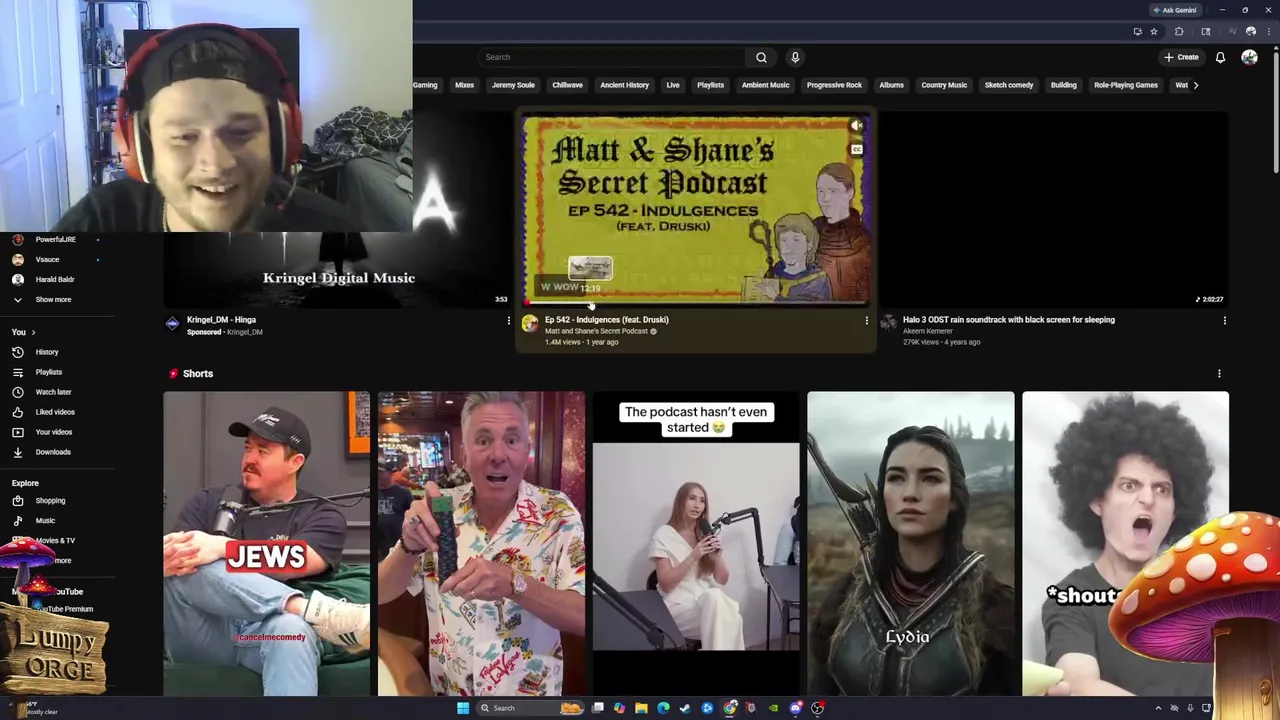Open more options for Kringel_DM ad
The height and width of the screenshot is (720, 1280).
click(x=508, y=321)
